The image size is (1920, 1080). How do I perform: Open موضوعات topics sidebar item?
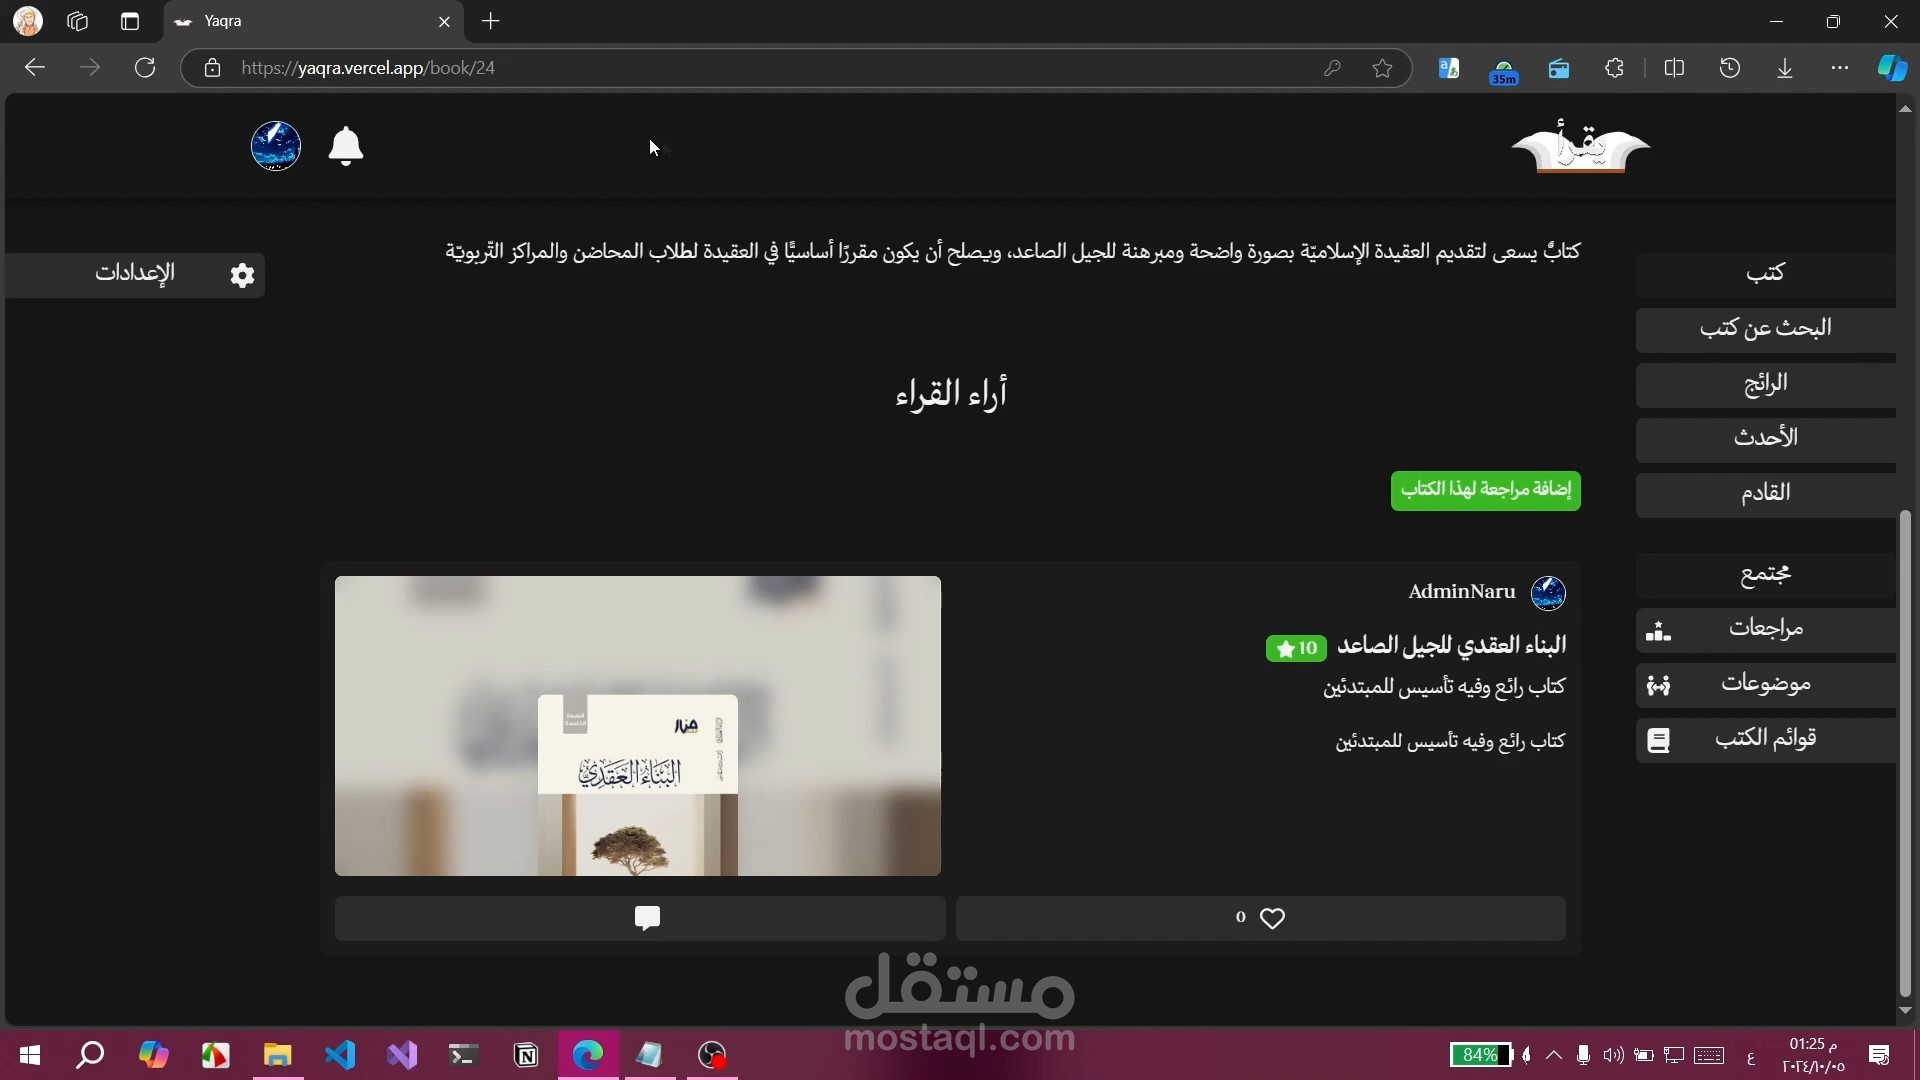1765,684
